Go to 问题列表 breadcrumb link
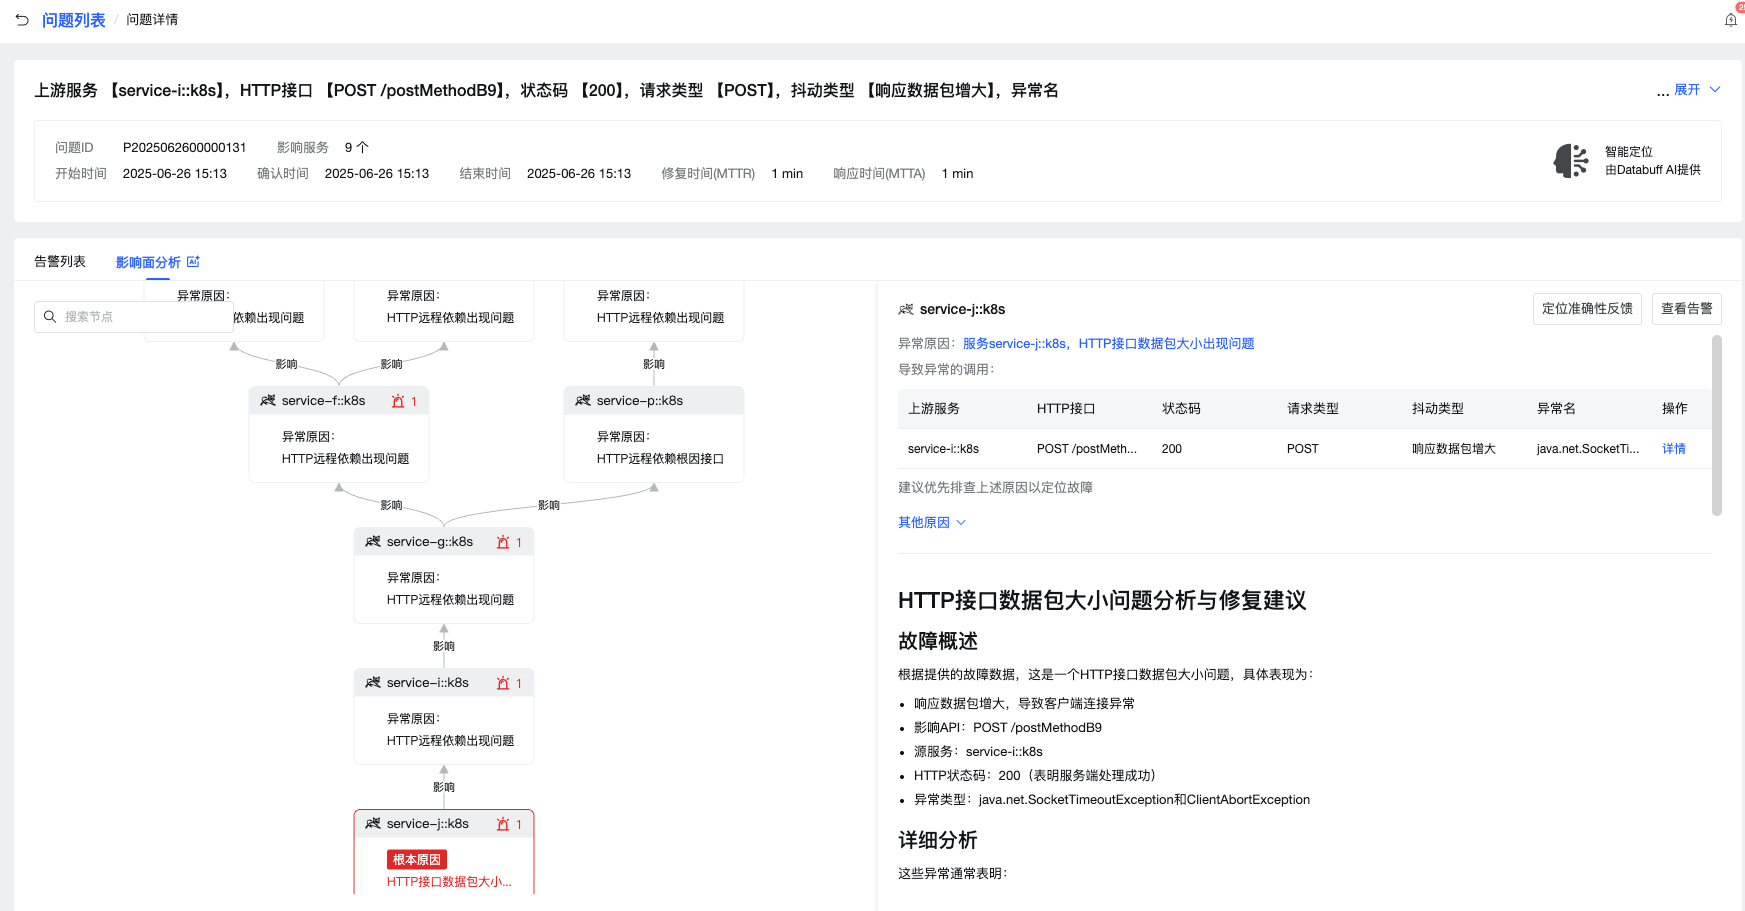This screenshot has width=1745, height=911. (x=74, y=20)
